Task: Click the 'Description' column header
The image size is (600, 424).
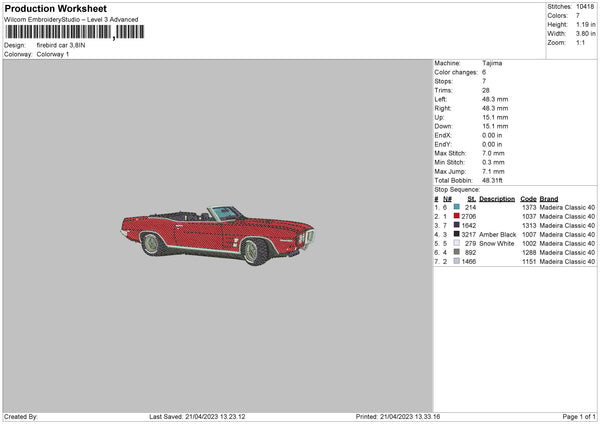Action: [x=497, y=199]
